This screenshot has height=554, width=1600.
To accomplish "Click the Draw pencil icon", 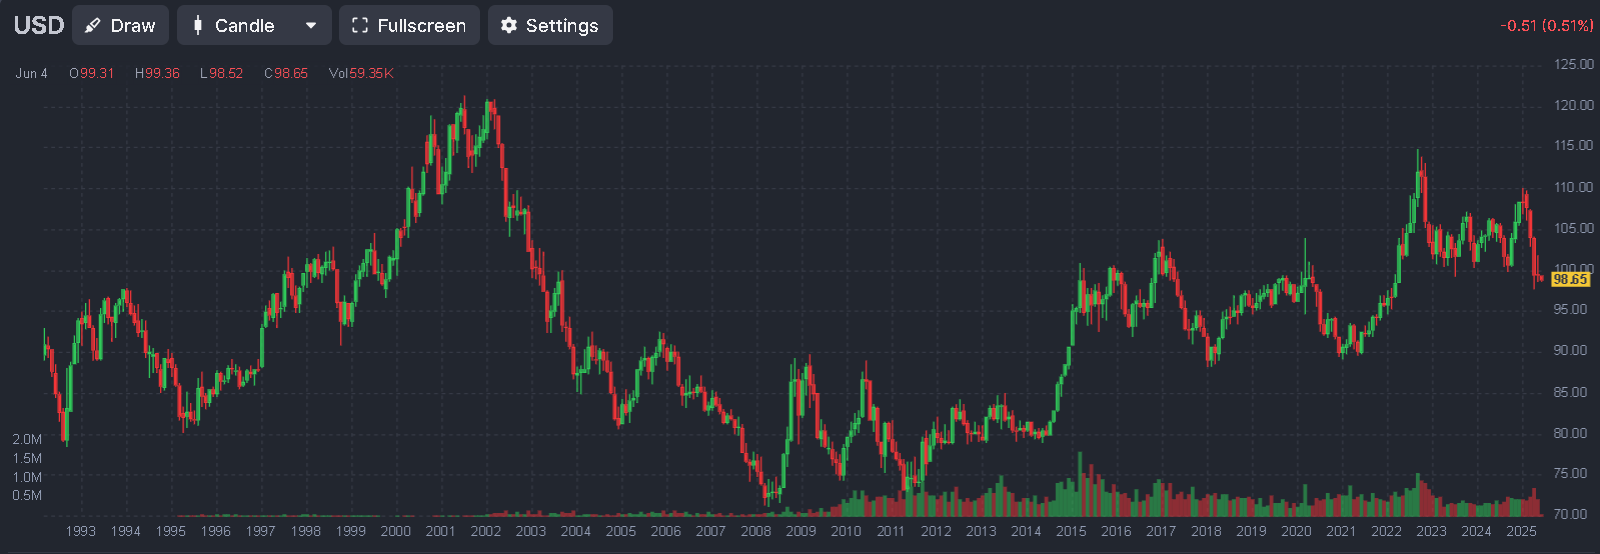I will [93, 26].
